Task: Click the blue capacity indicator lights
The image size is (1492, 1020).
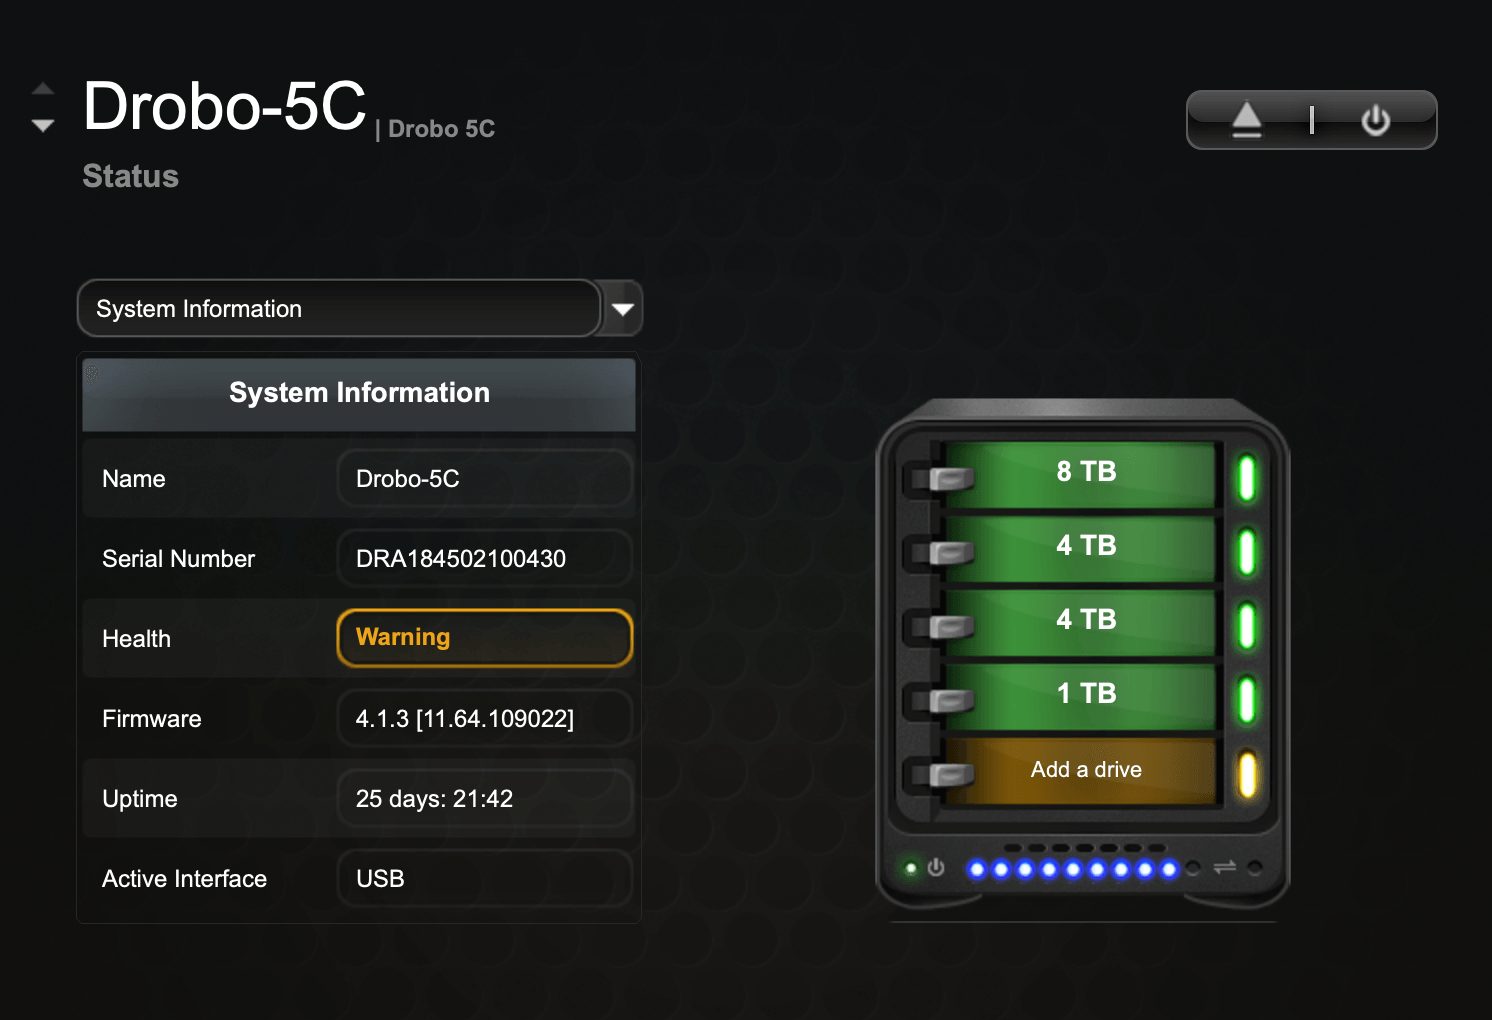Action: [x=1073, y=869]
